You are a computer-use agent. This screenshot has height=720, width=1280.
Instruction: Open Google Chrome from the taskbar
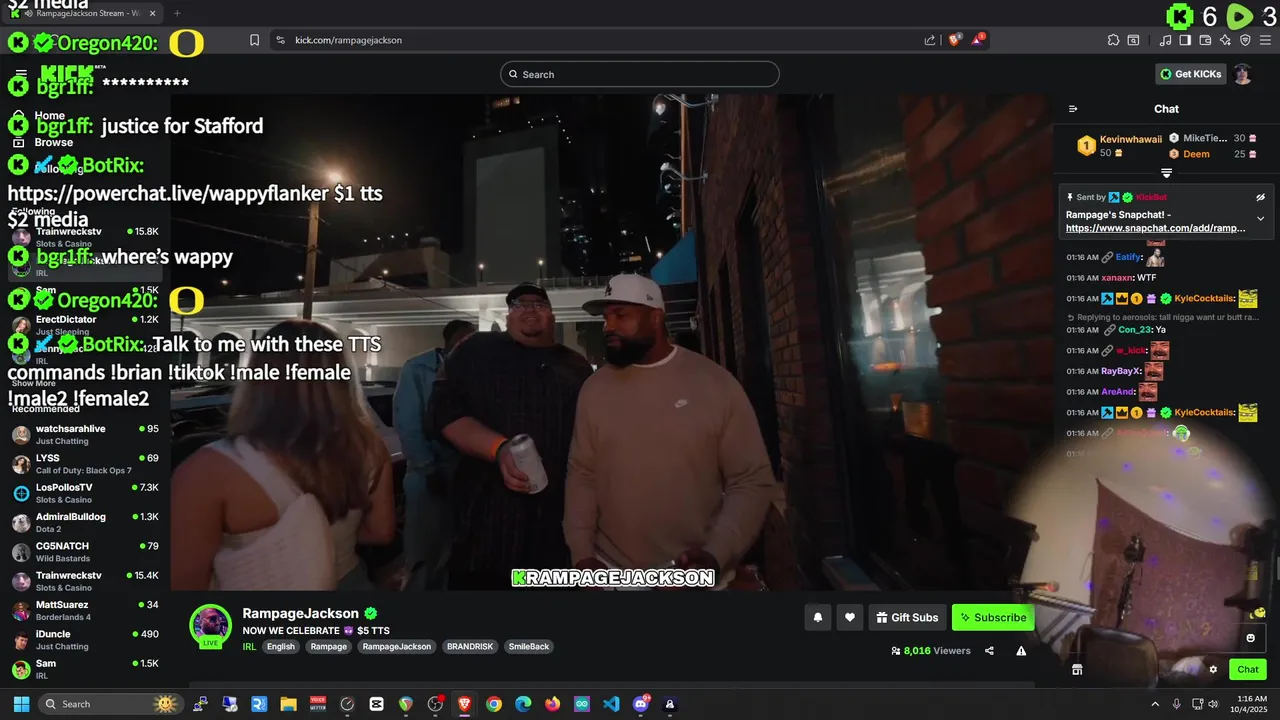[x=494, y=704]
